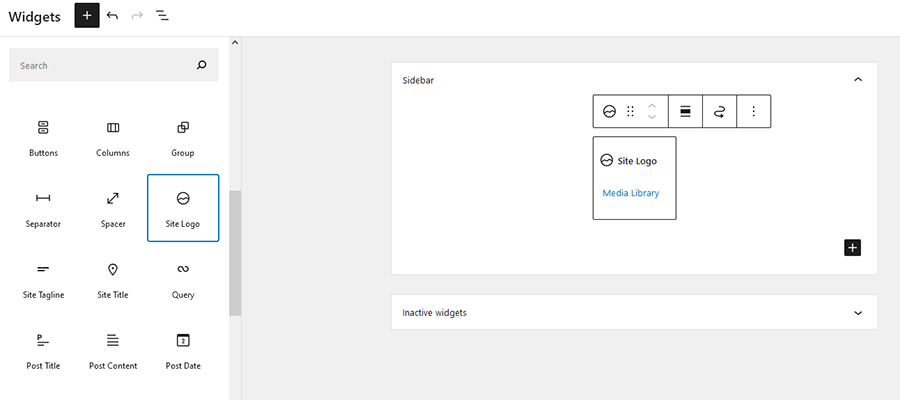
Task: Add the Spacer block
Action: 113,208
